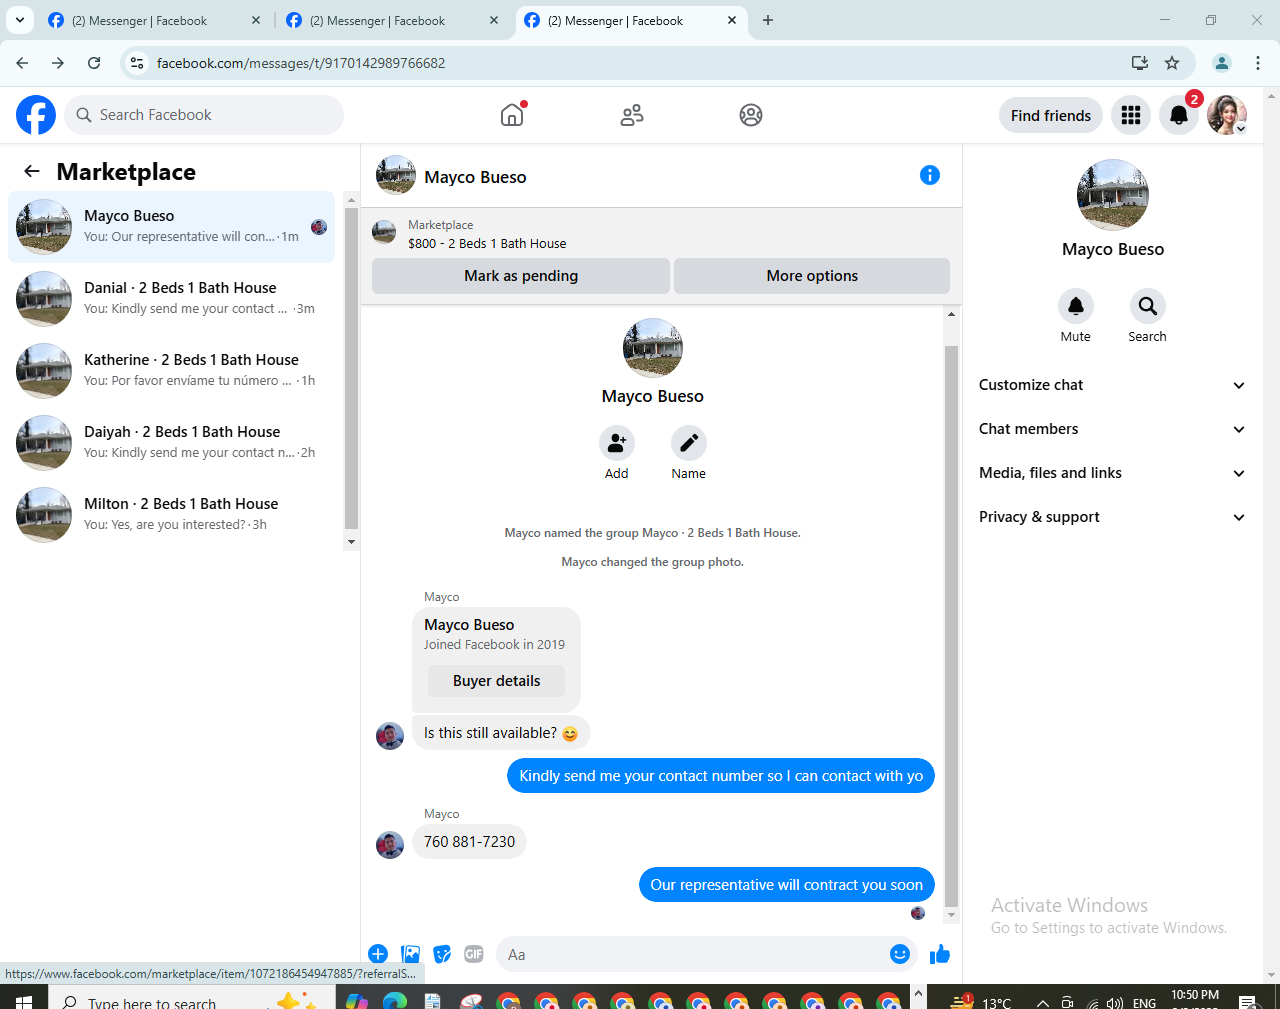Reload the page in Chrome
This screenshot has width=1280, height=1009.
coord(94,63)
